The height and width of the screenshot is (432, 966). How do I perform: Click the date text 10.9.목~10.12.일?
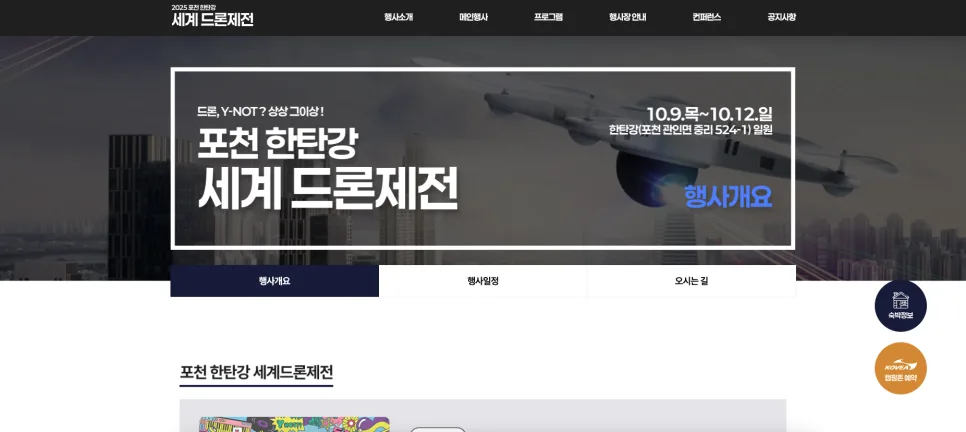pyautogui.click(x=710, y=114)
